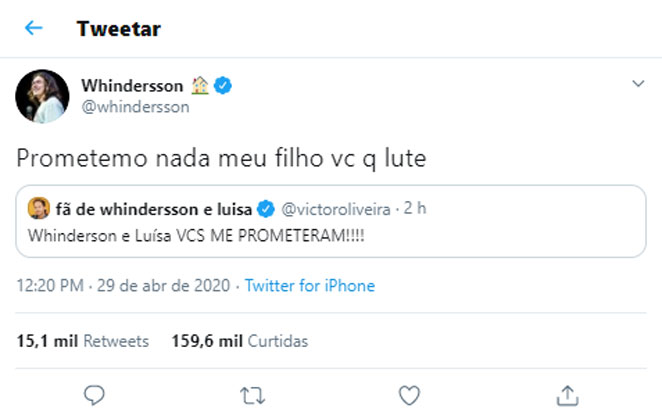Like the tweet with the heart icon
The width and height of the screenshot is (662, 419).
tap(409, 394)
